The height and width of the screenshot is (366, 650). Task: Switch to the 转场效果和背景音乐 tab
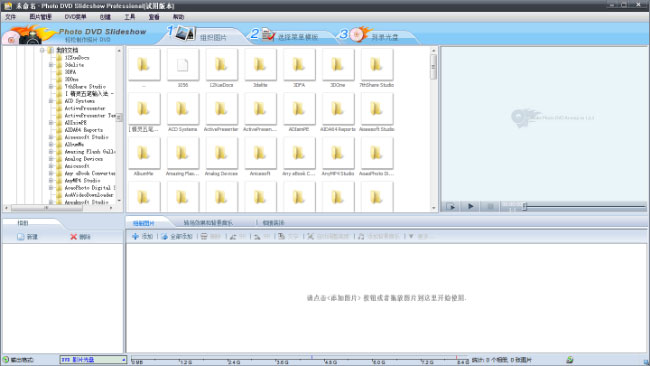pyautogui.click(x=208, y=223)
